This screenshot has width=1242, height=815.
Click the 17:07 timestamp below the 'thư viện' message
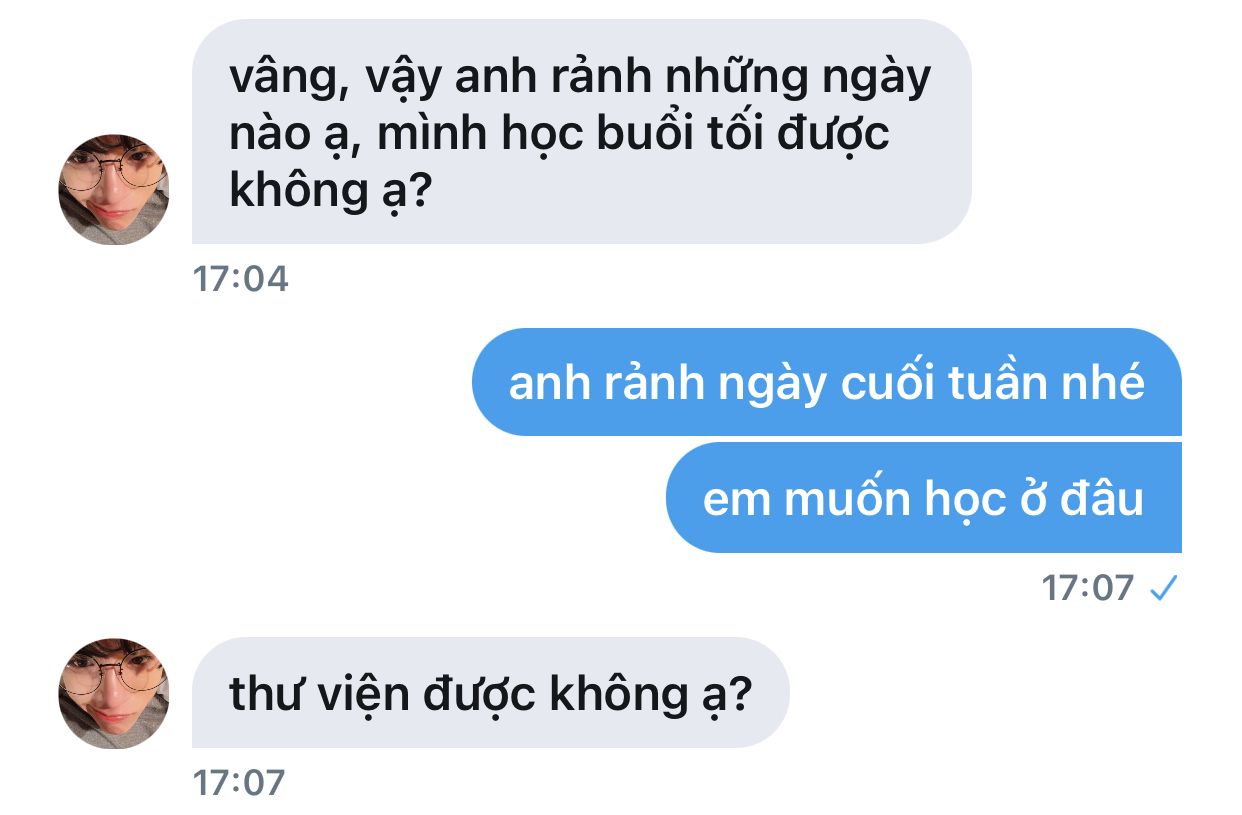tap(240, 783)
